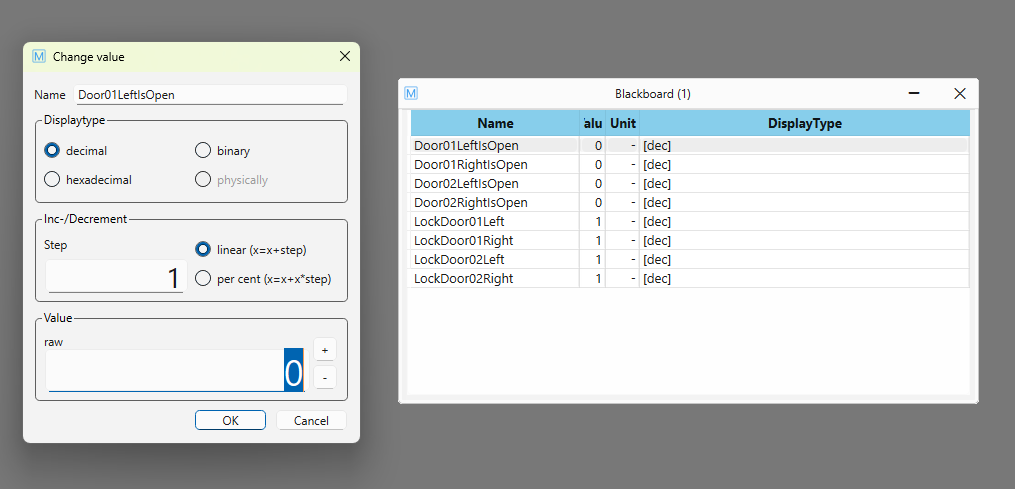Click the DisplayType column header
1015x489 pixels.
tap(804, 124)
